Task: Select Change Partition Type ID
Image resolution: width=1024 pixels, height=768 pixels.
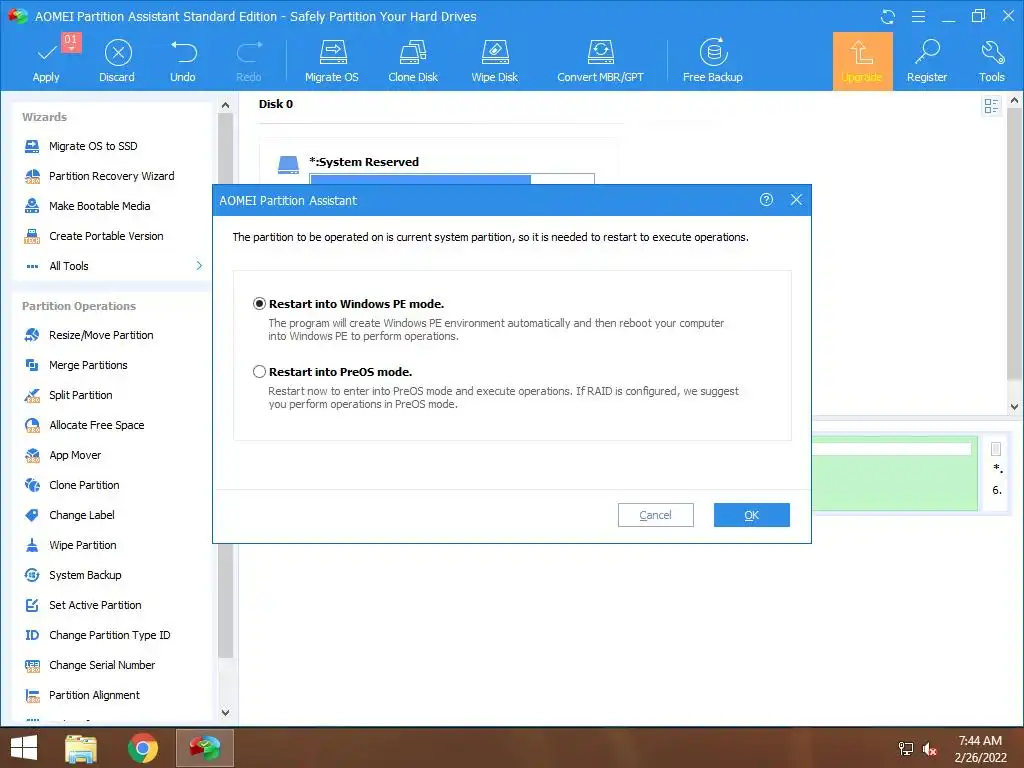Action: pyautogui.click(x=109, y=635)
